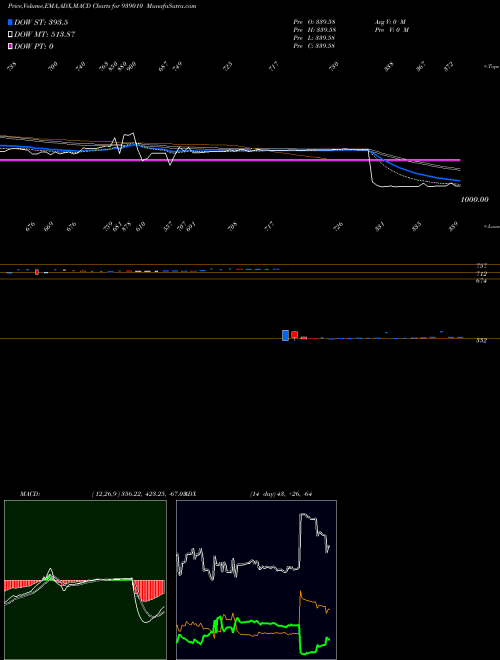Click the 712 price level label
500x660 pixels.
click(481, 274)
